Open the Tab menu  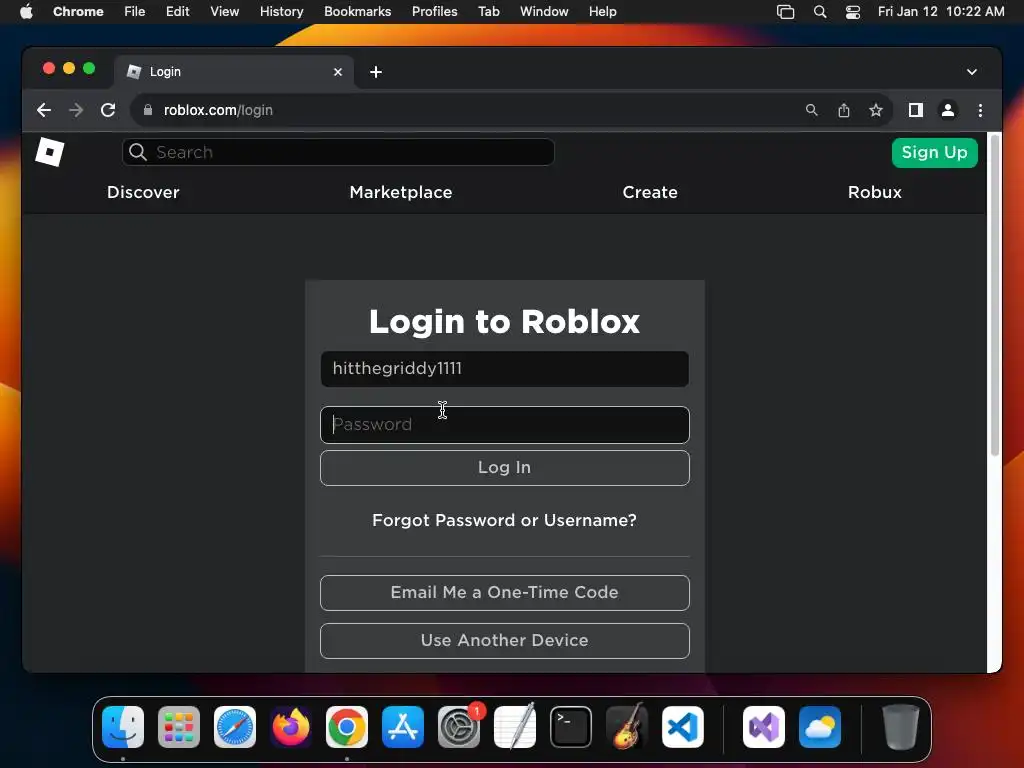(488, 11)
